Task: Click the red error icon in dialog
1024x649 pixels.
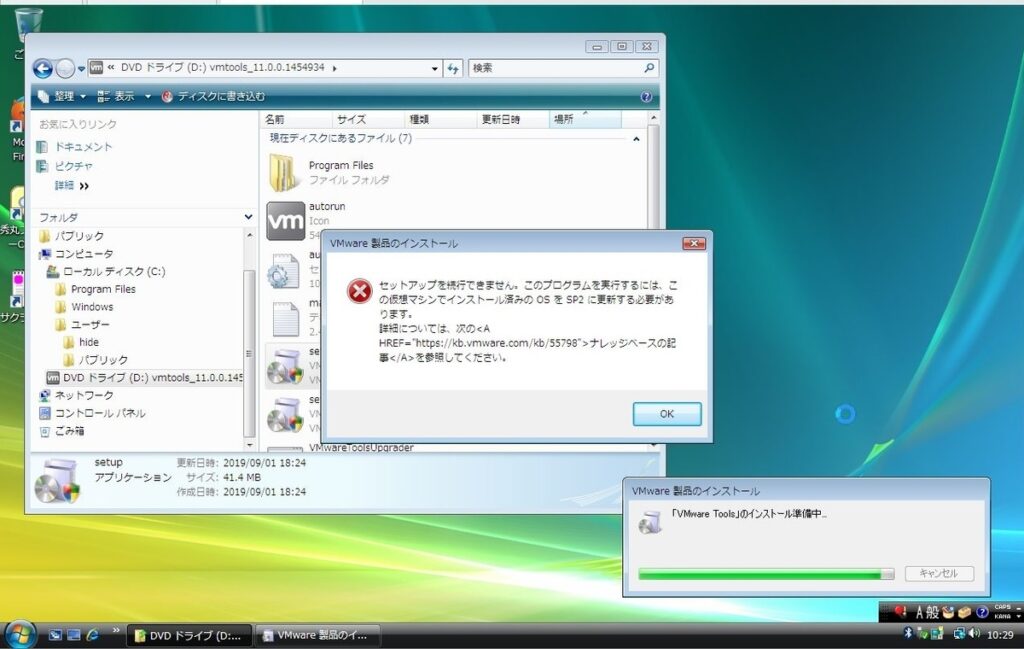Action: (x=359, y=291)
